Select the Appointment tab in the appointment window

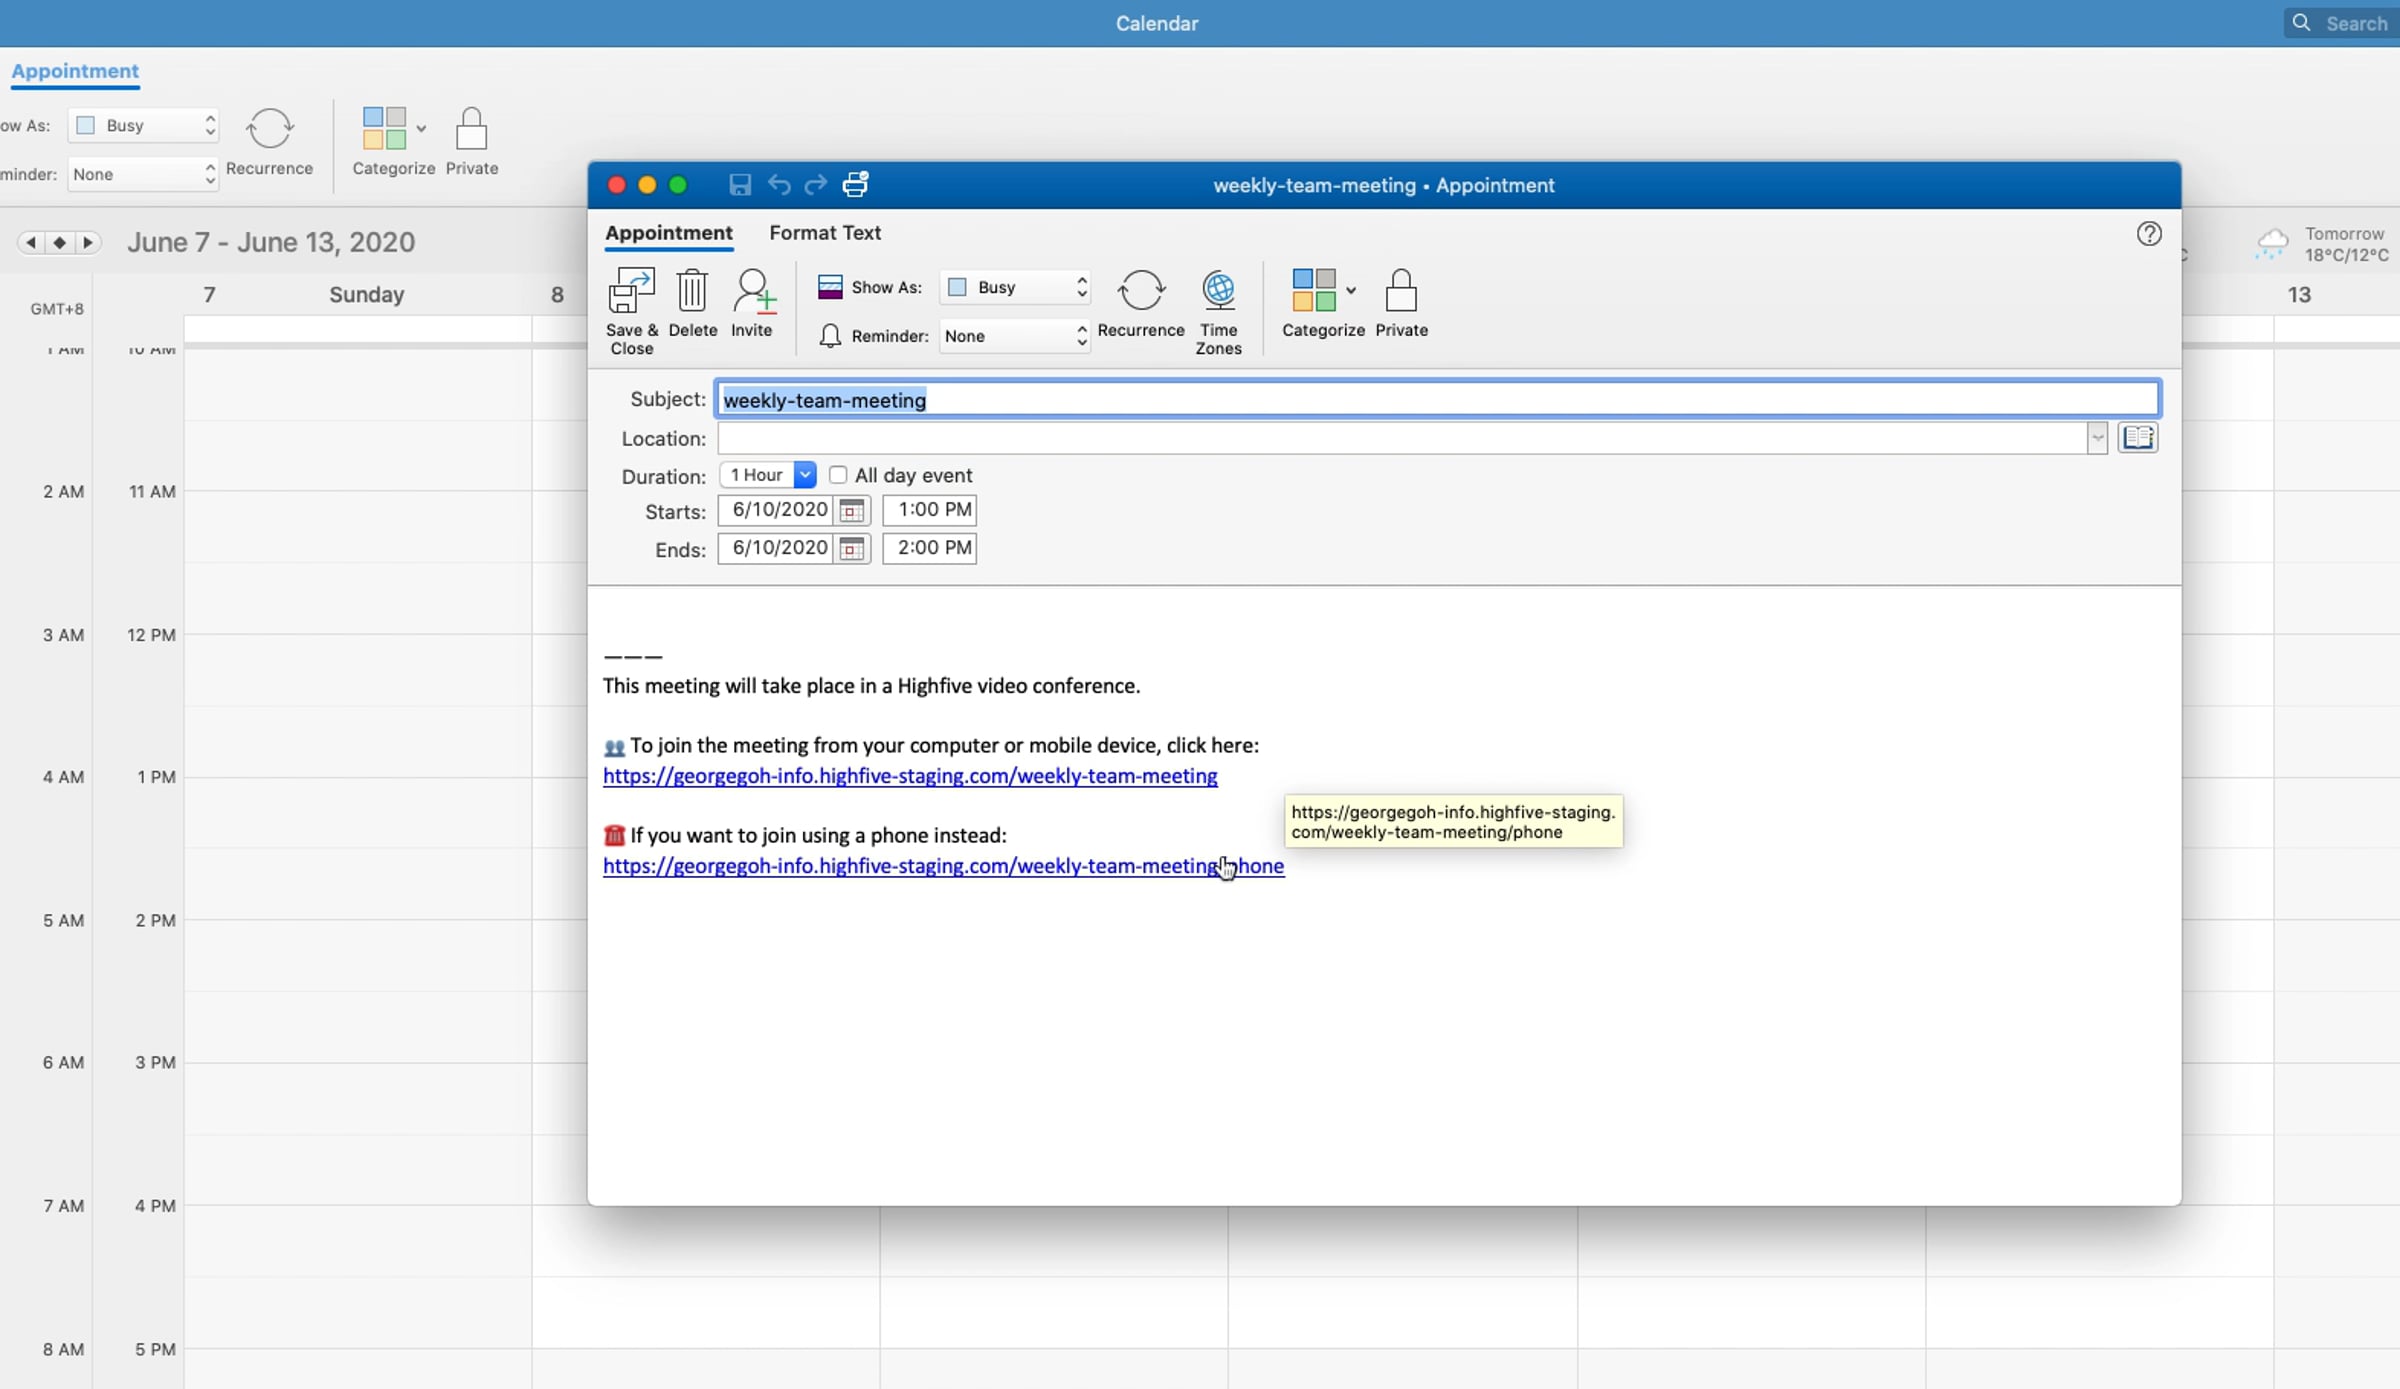[668, 233]
